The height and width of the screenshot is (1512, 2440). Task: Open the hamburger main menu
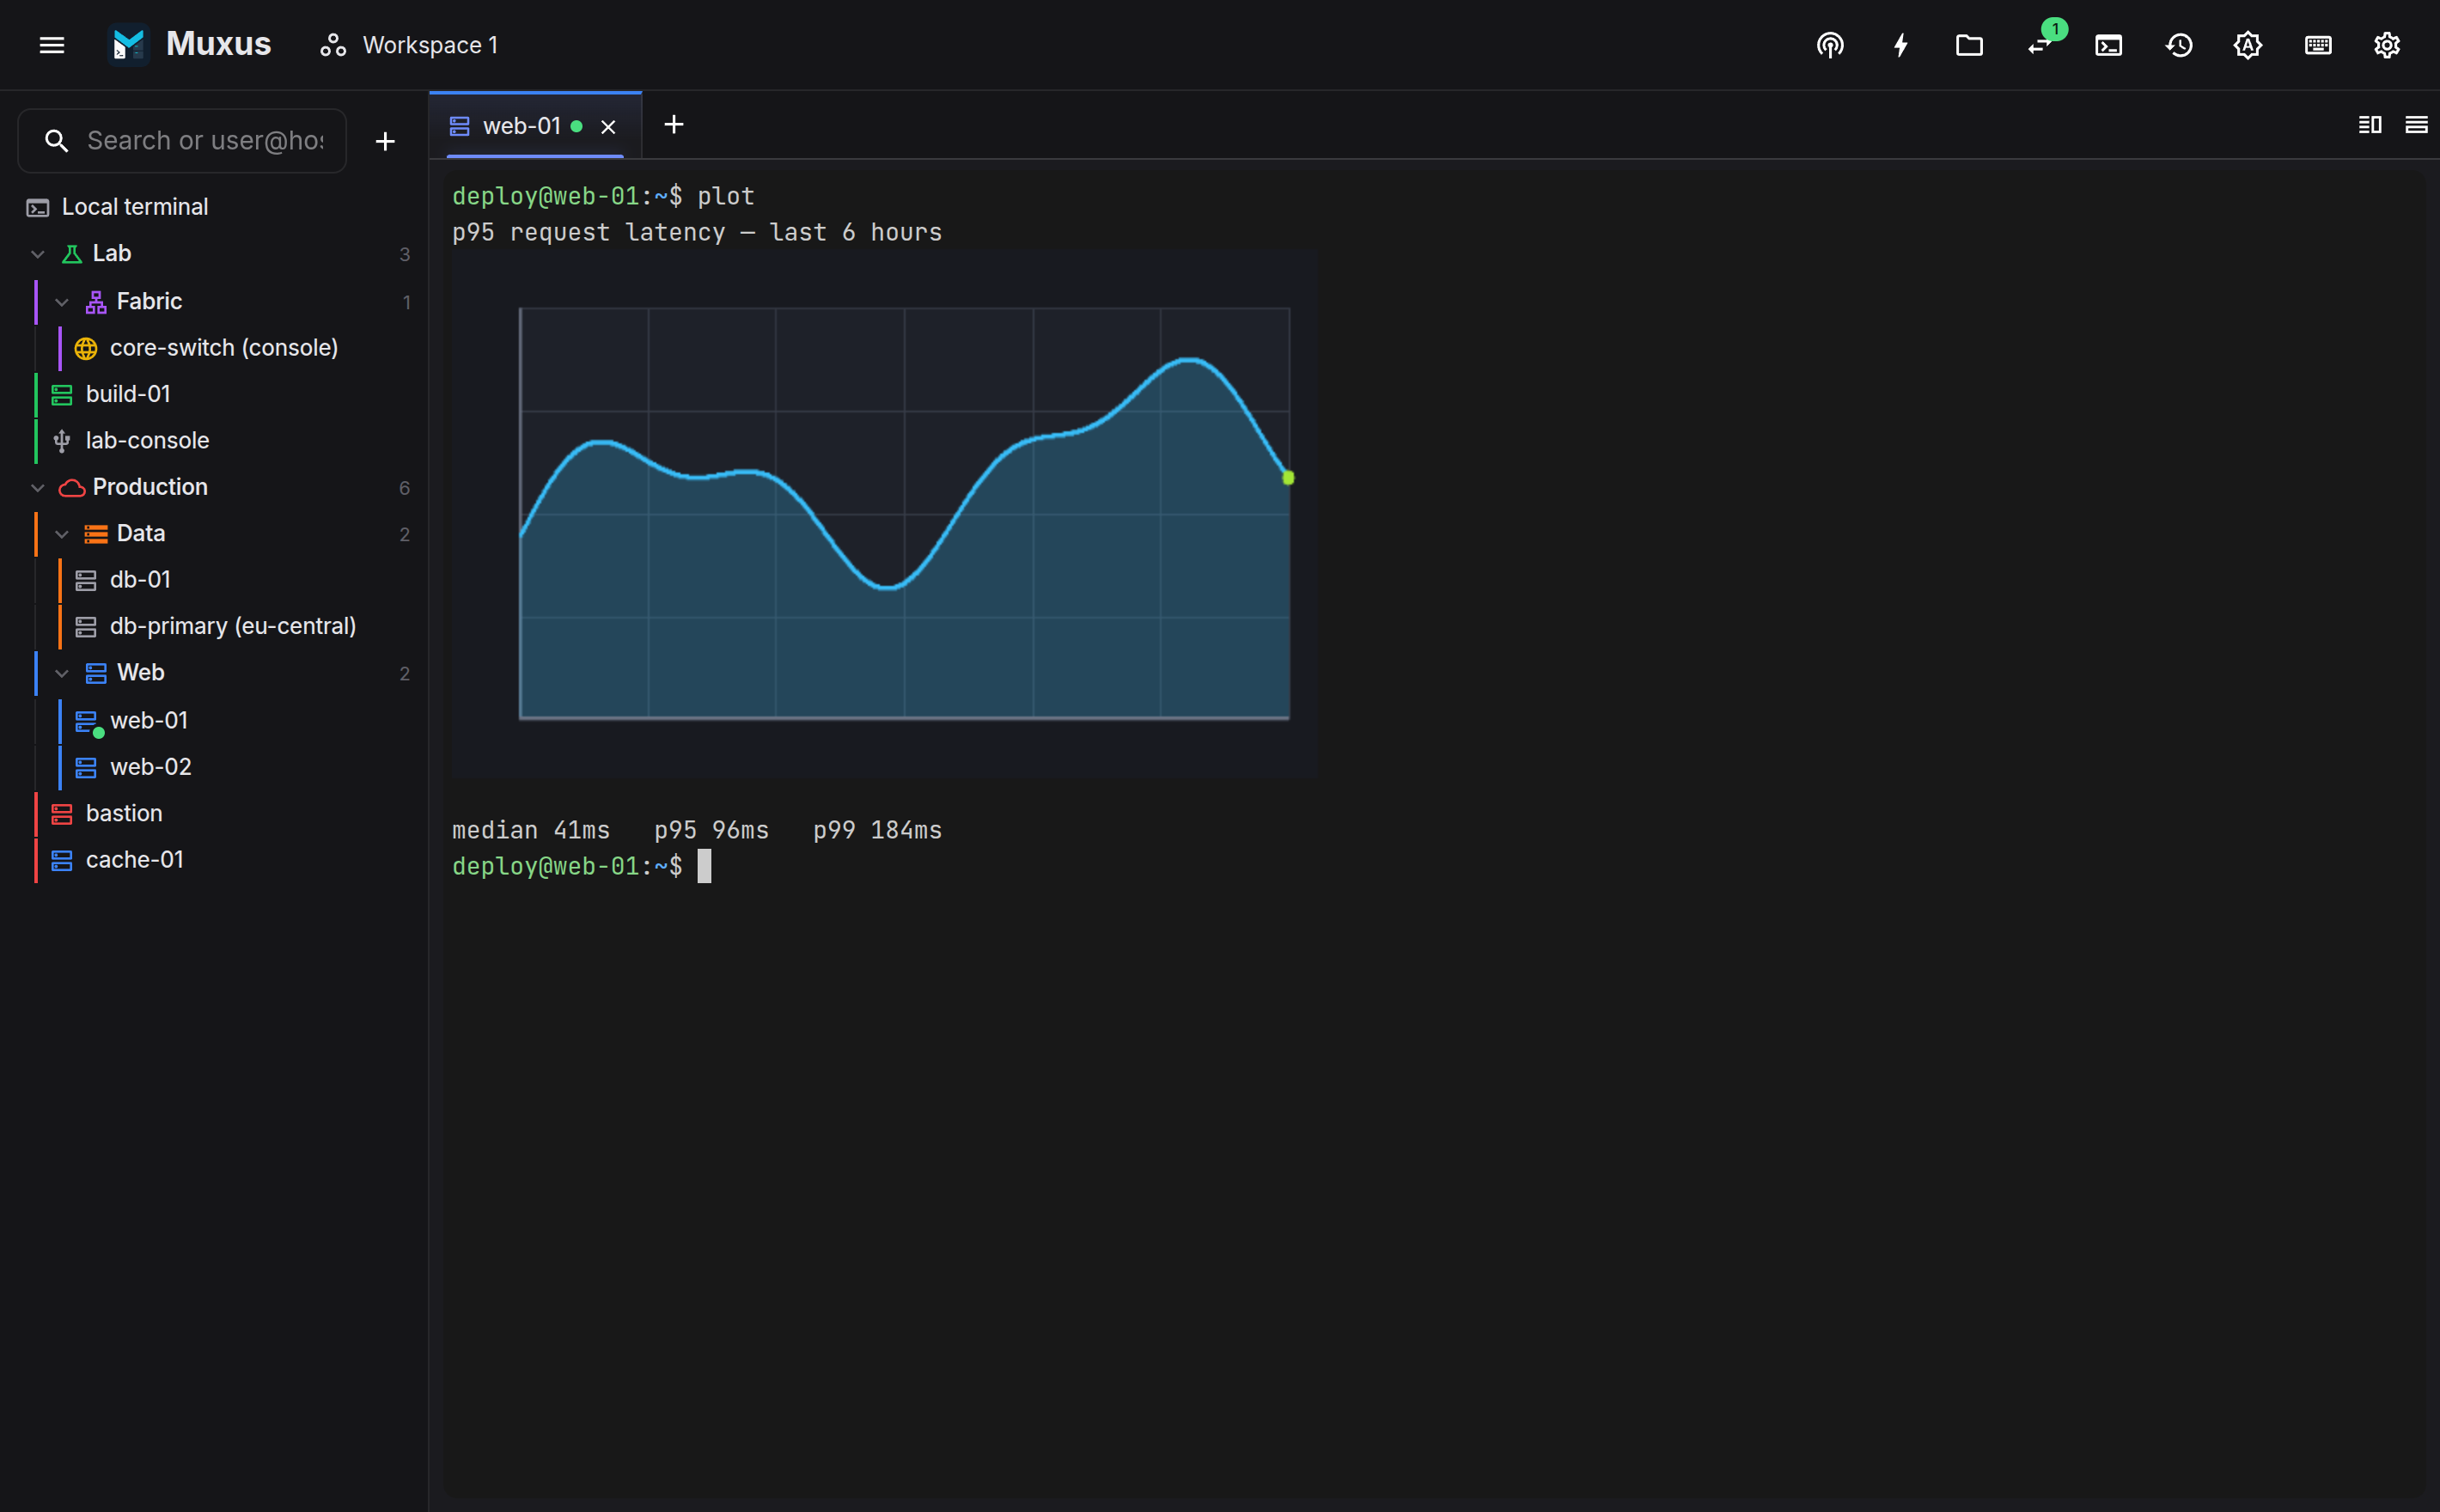coord(52,45)
